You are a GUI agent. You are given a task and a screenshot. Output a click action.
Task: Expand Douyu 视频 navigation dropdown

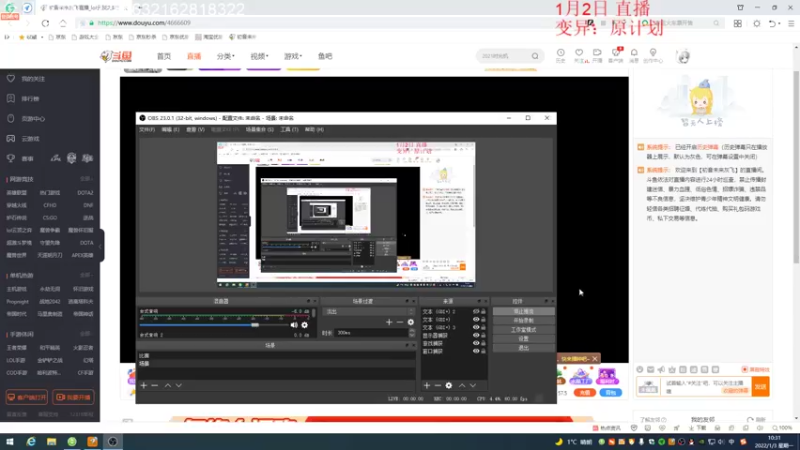pyautogui.click(x=259, y=56)
